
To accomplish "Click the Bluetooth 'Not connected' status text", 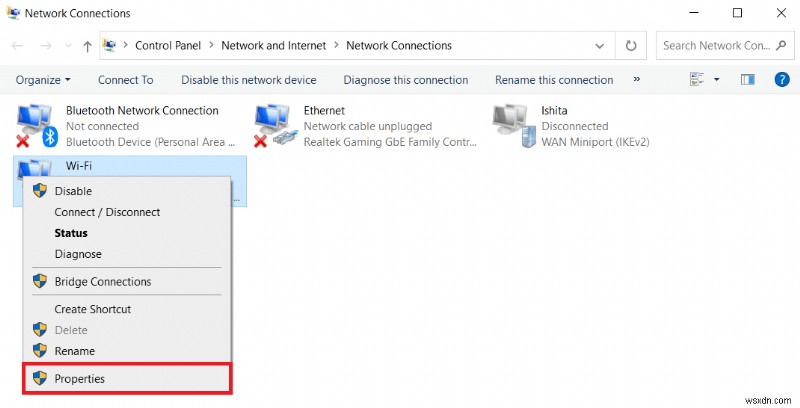I will coord(102,126).
